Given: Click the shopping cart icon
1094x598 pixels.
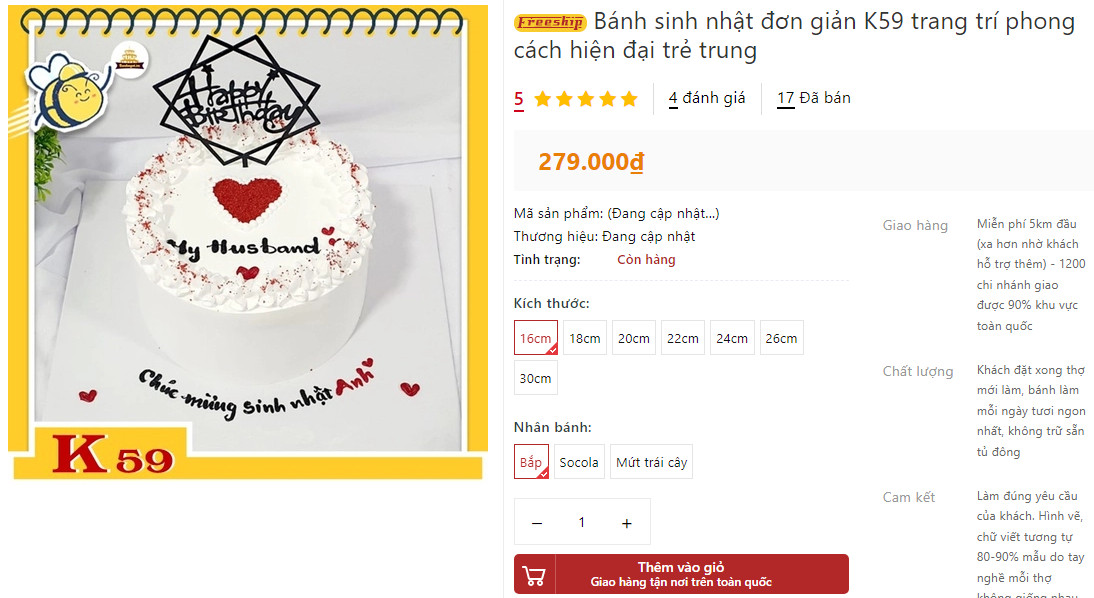Looking at the screenshot, I should pyautogui.click(x=534, y=576).
